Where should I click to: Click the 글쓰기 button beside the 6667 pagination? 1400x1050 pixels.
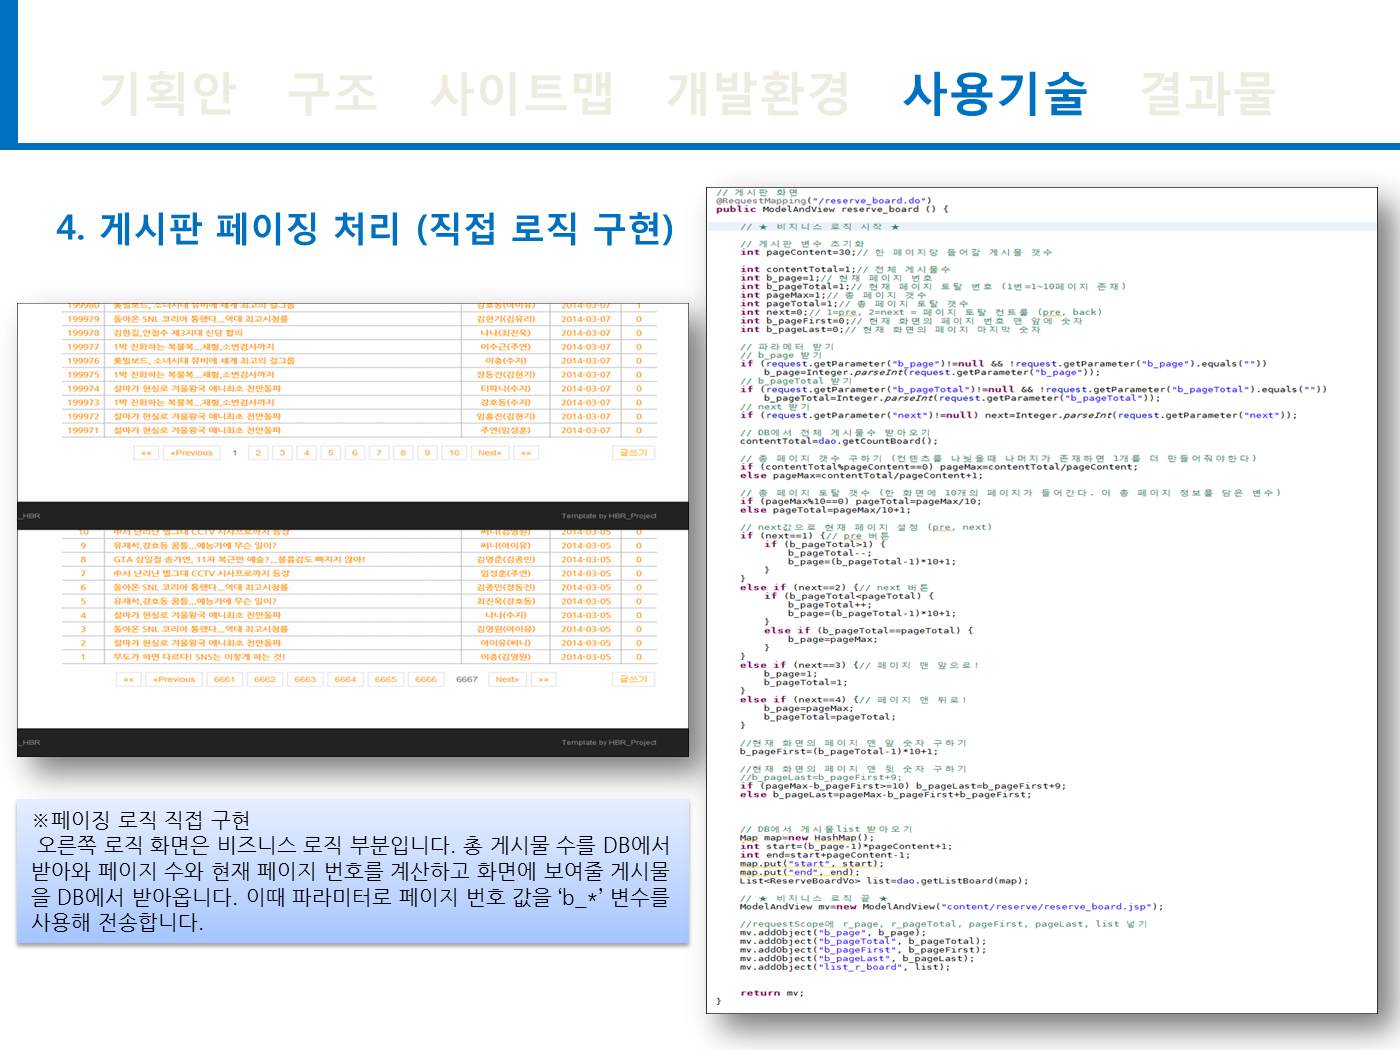(633, 679)
